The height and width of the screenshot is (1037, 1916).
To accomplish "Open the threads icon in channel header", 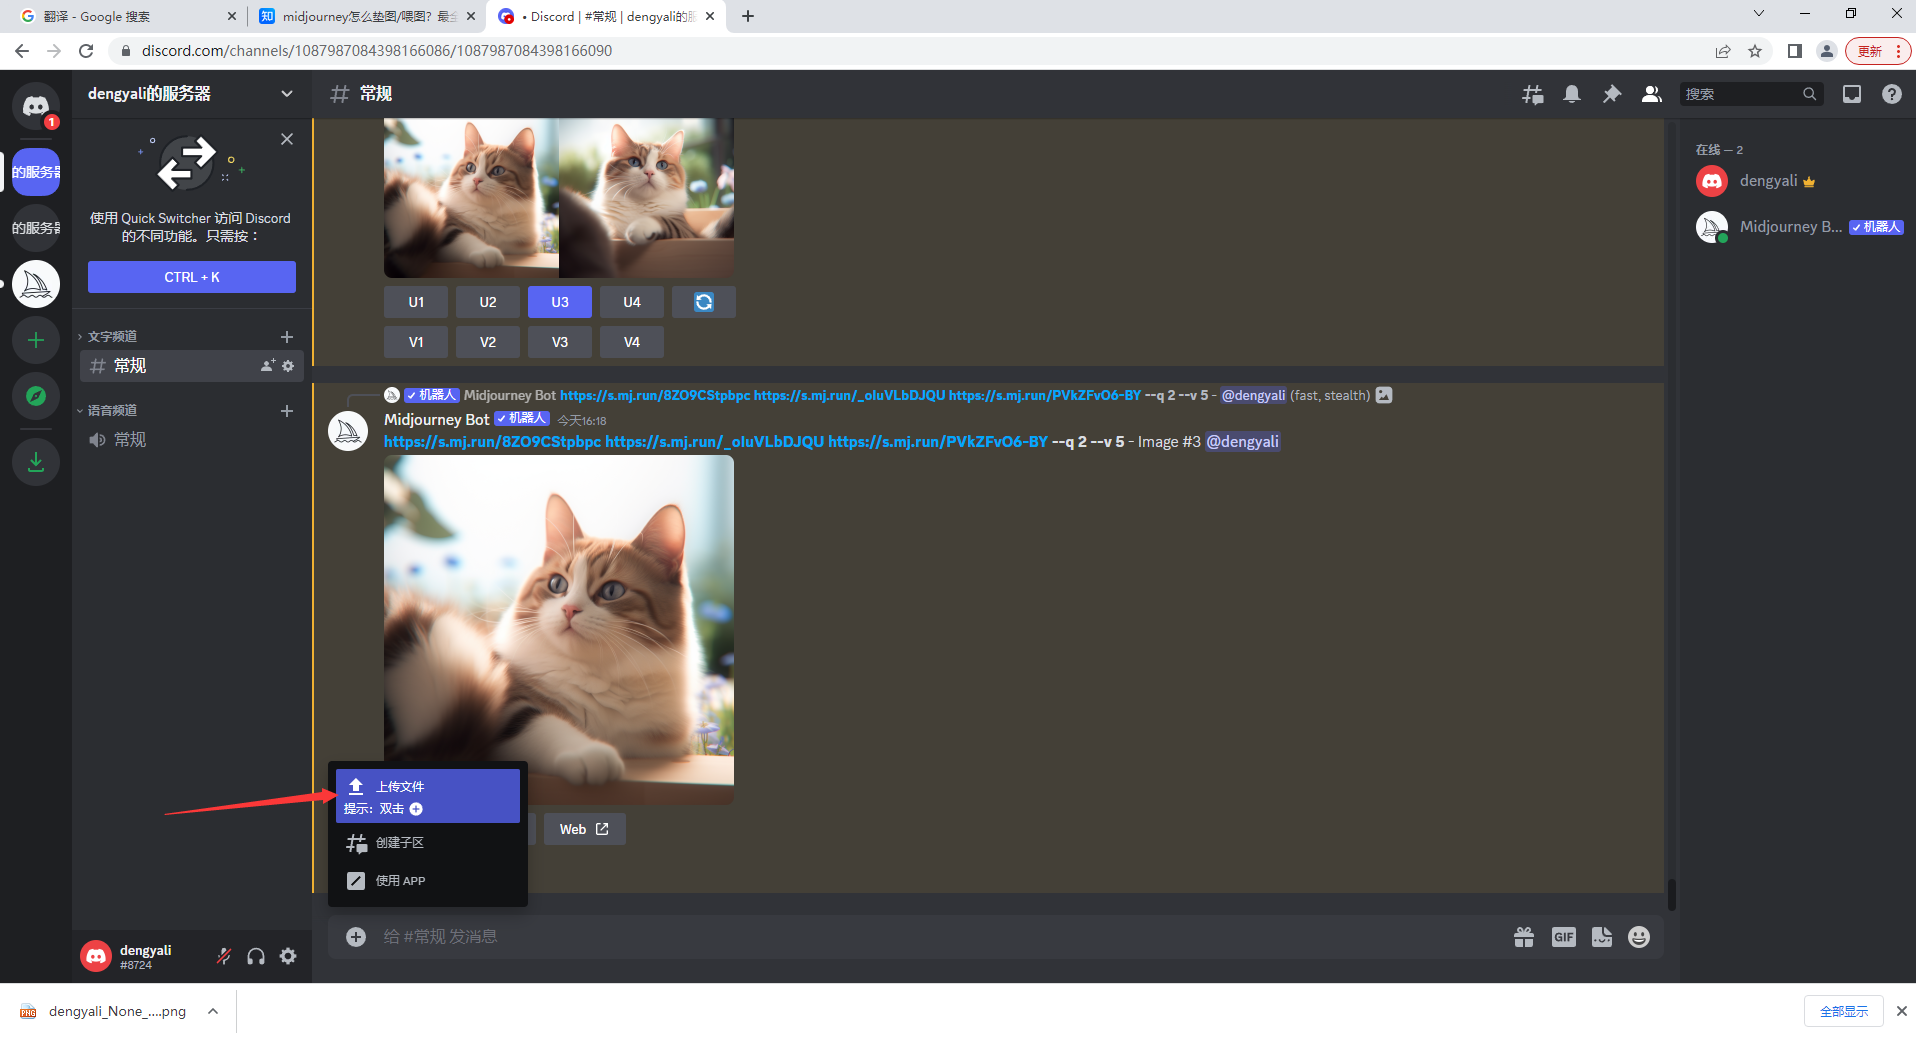I will pos(1532,94).
